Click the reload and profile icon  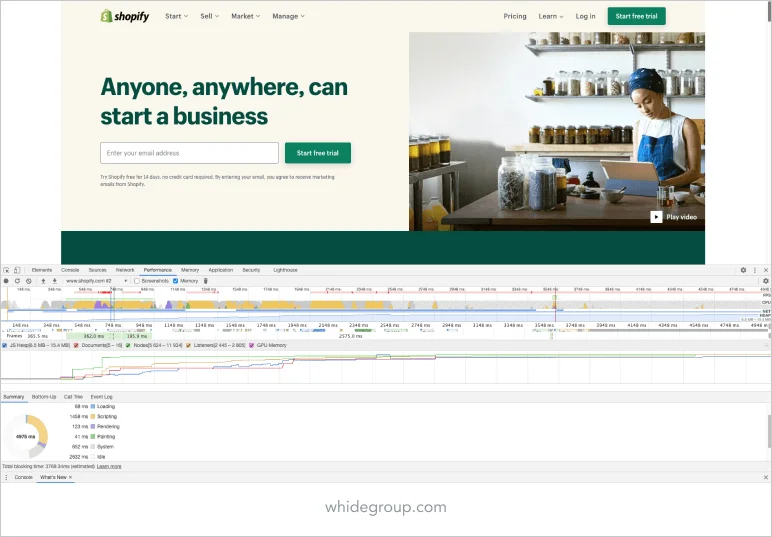pos(17,281)
